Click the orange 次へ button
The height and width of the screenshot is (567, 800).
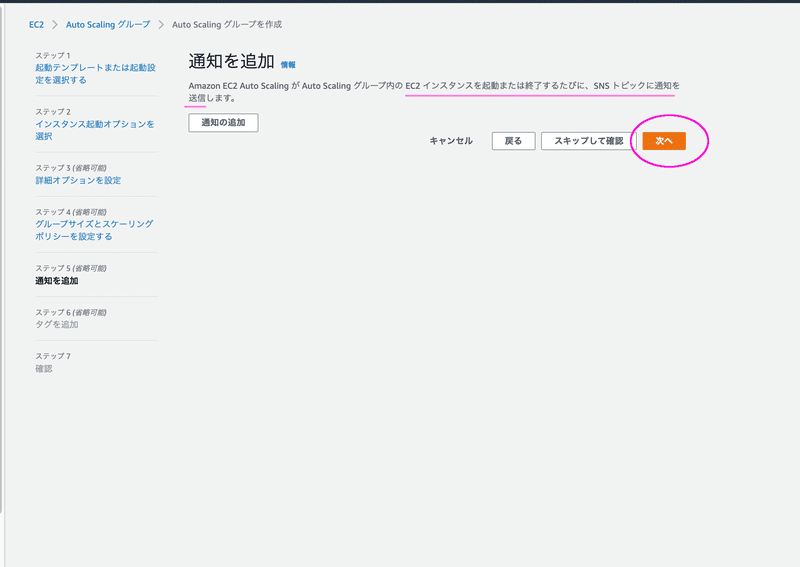tap(664, 141)
